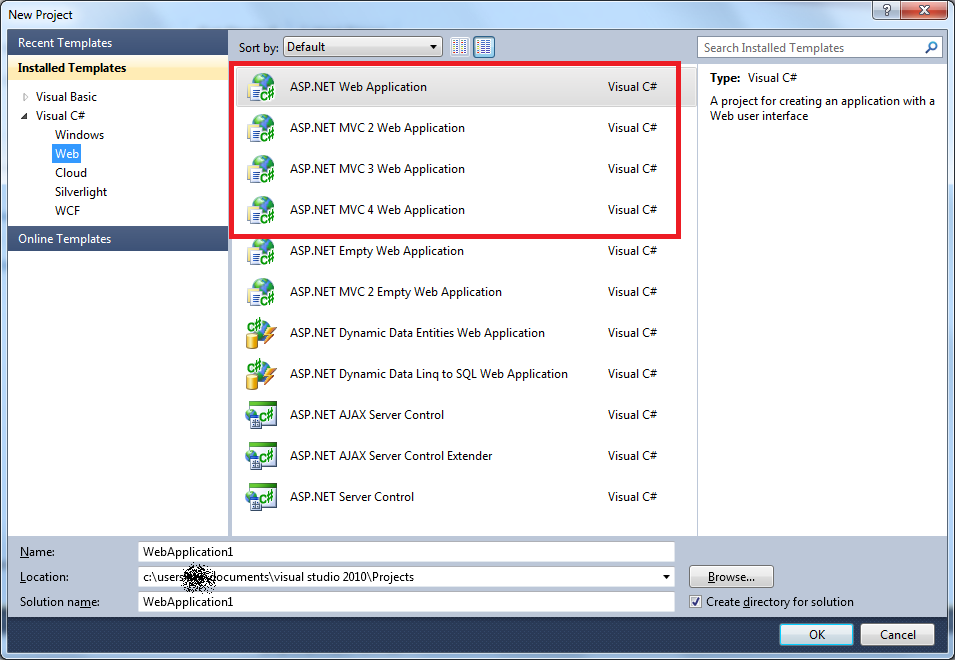955x660 pixels.
Task: Click Visual C# label on Server Control row
Action: 632,497
